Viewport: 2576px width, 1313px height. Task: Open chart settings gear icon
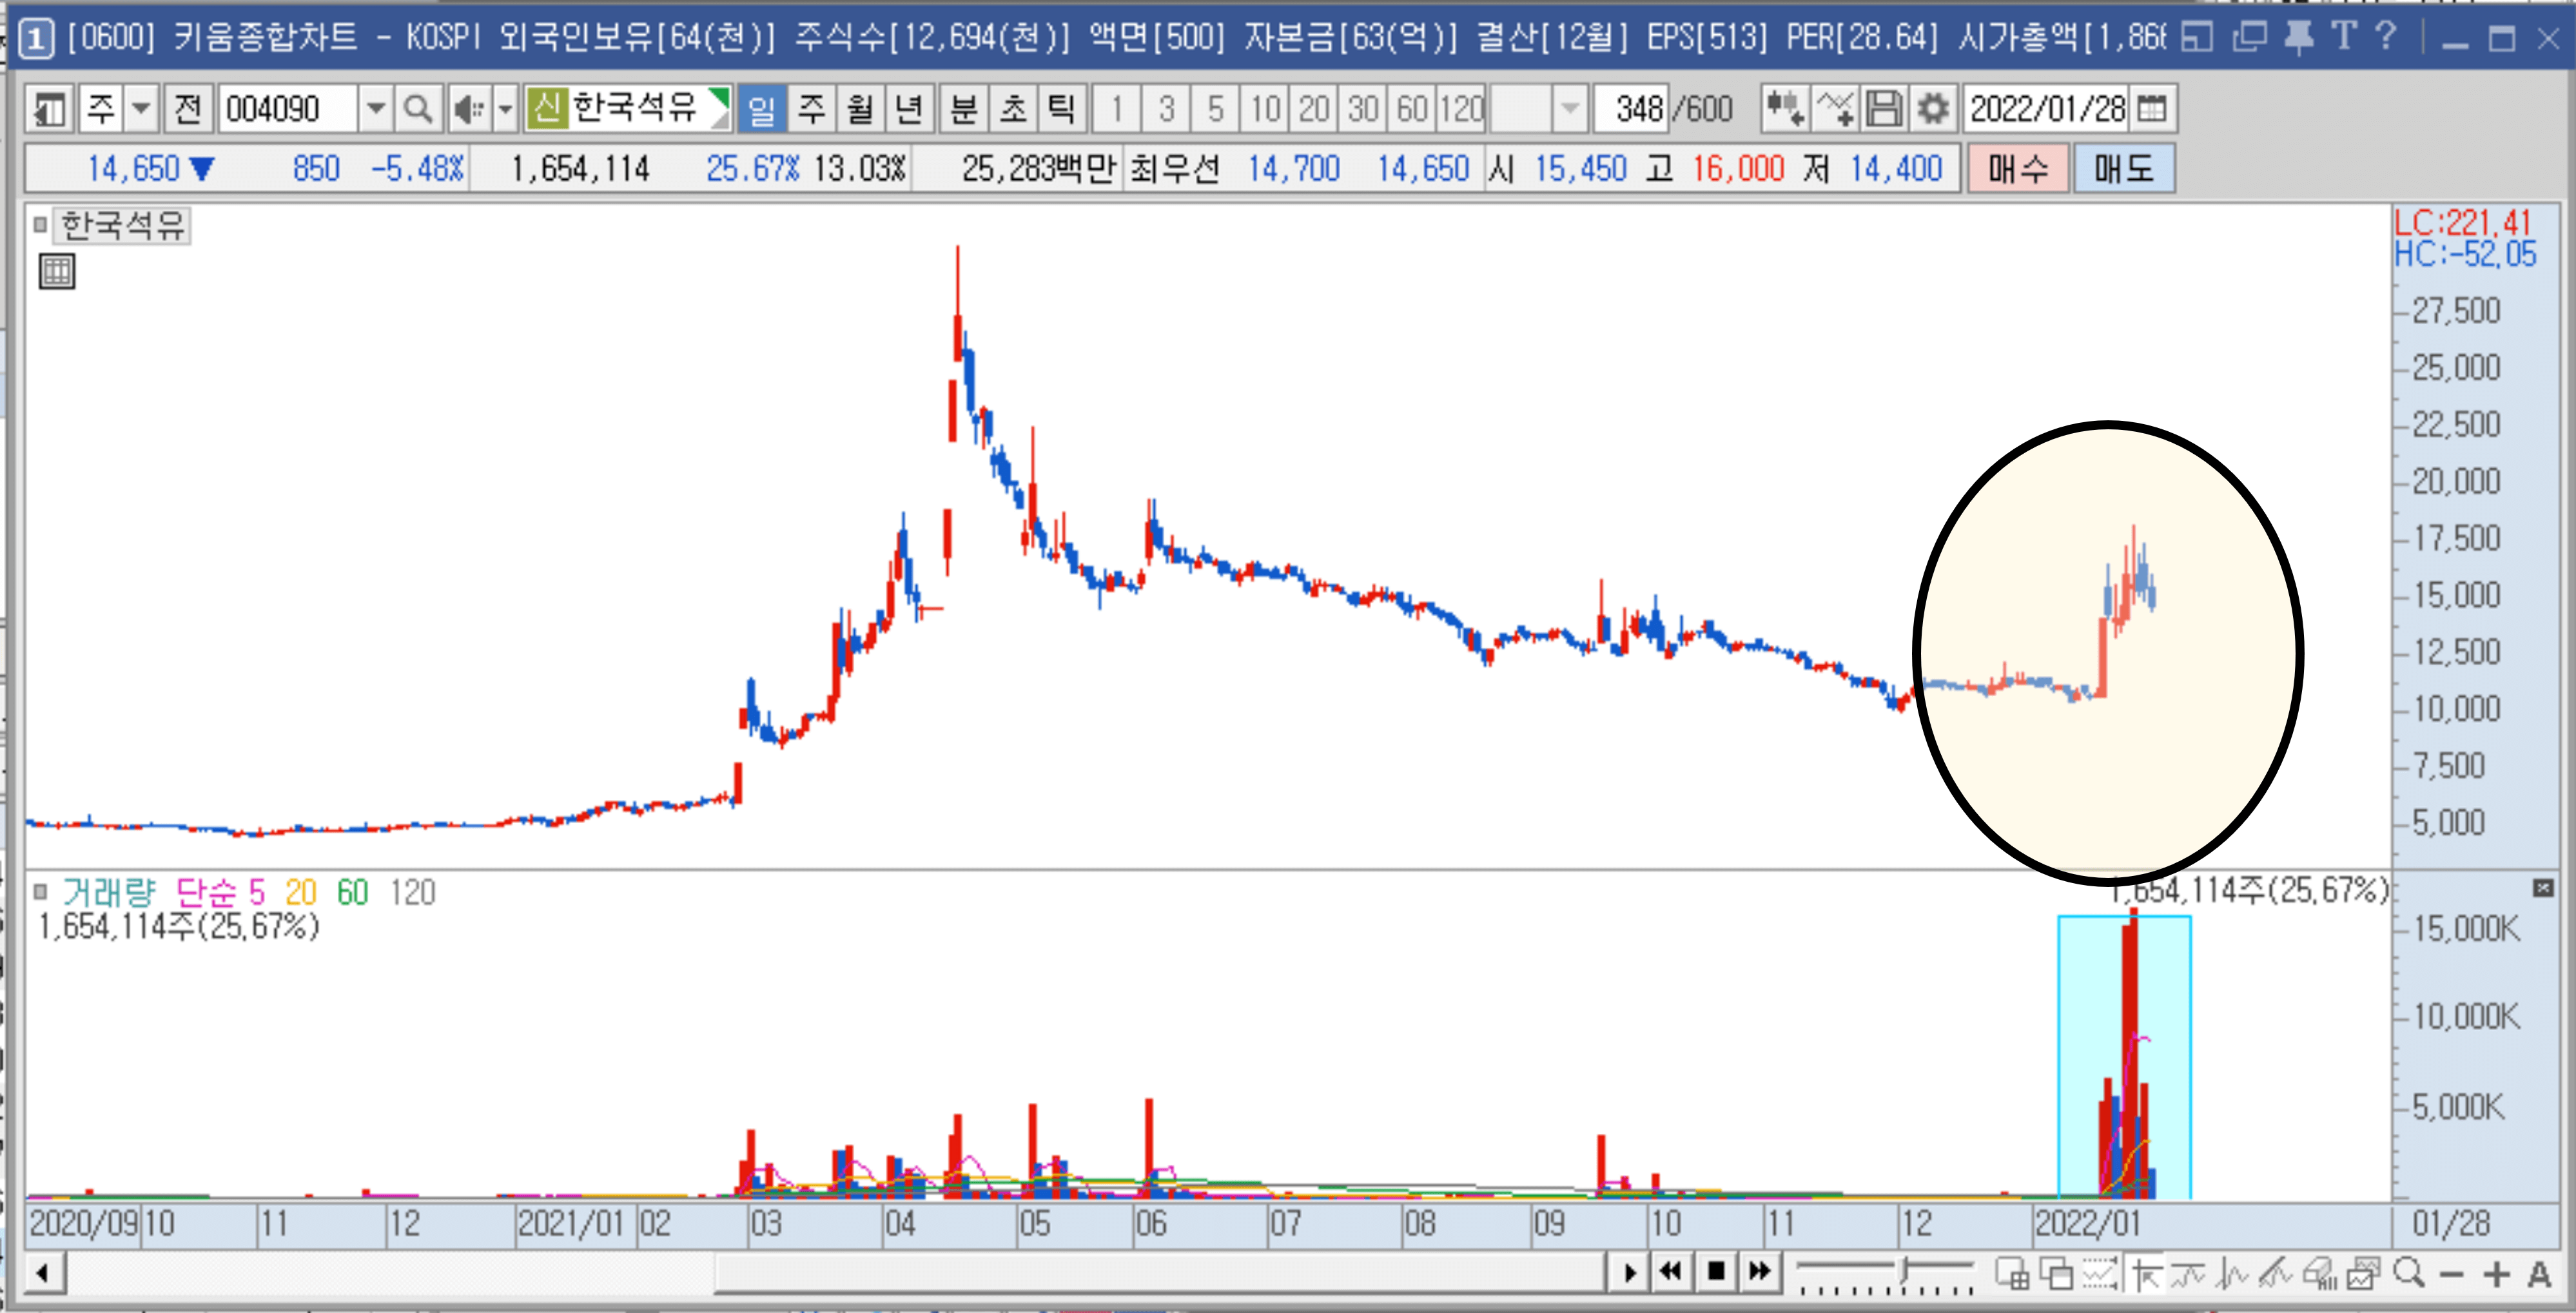(x=1934, y=108)
